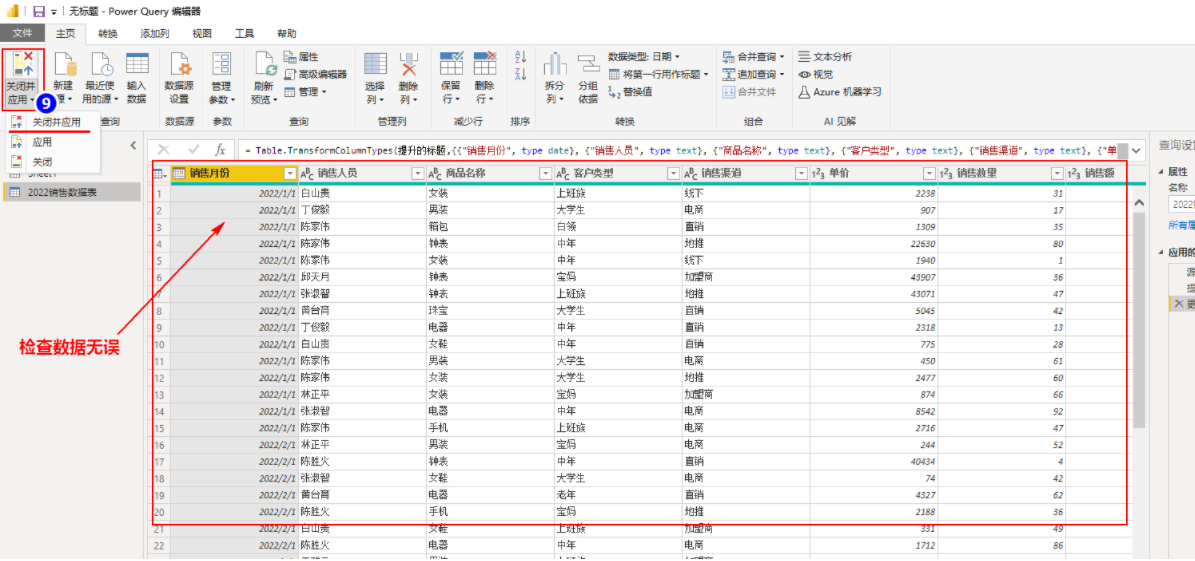Select the 2022销售数据表 query

[72, 192]
